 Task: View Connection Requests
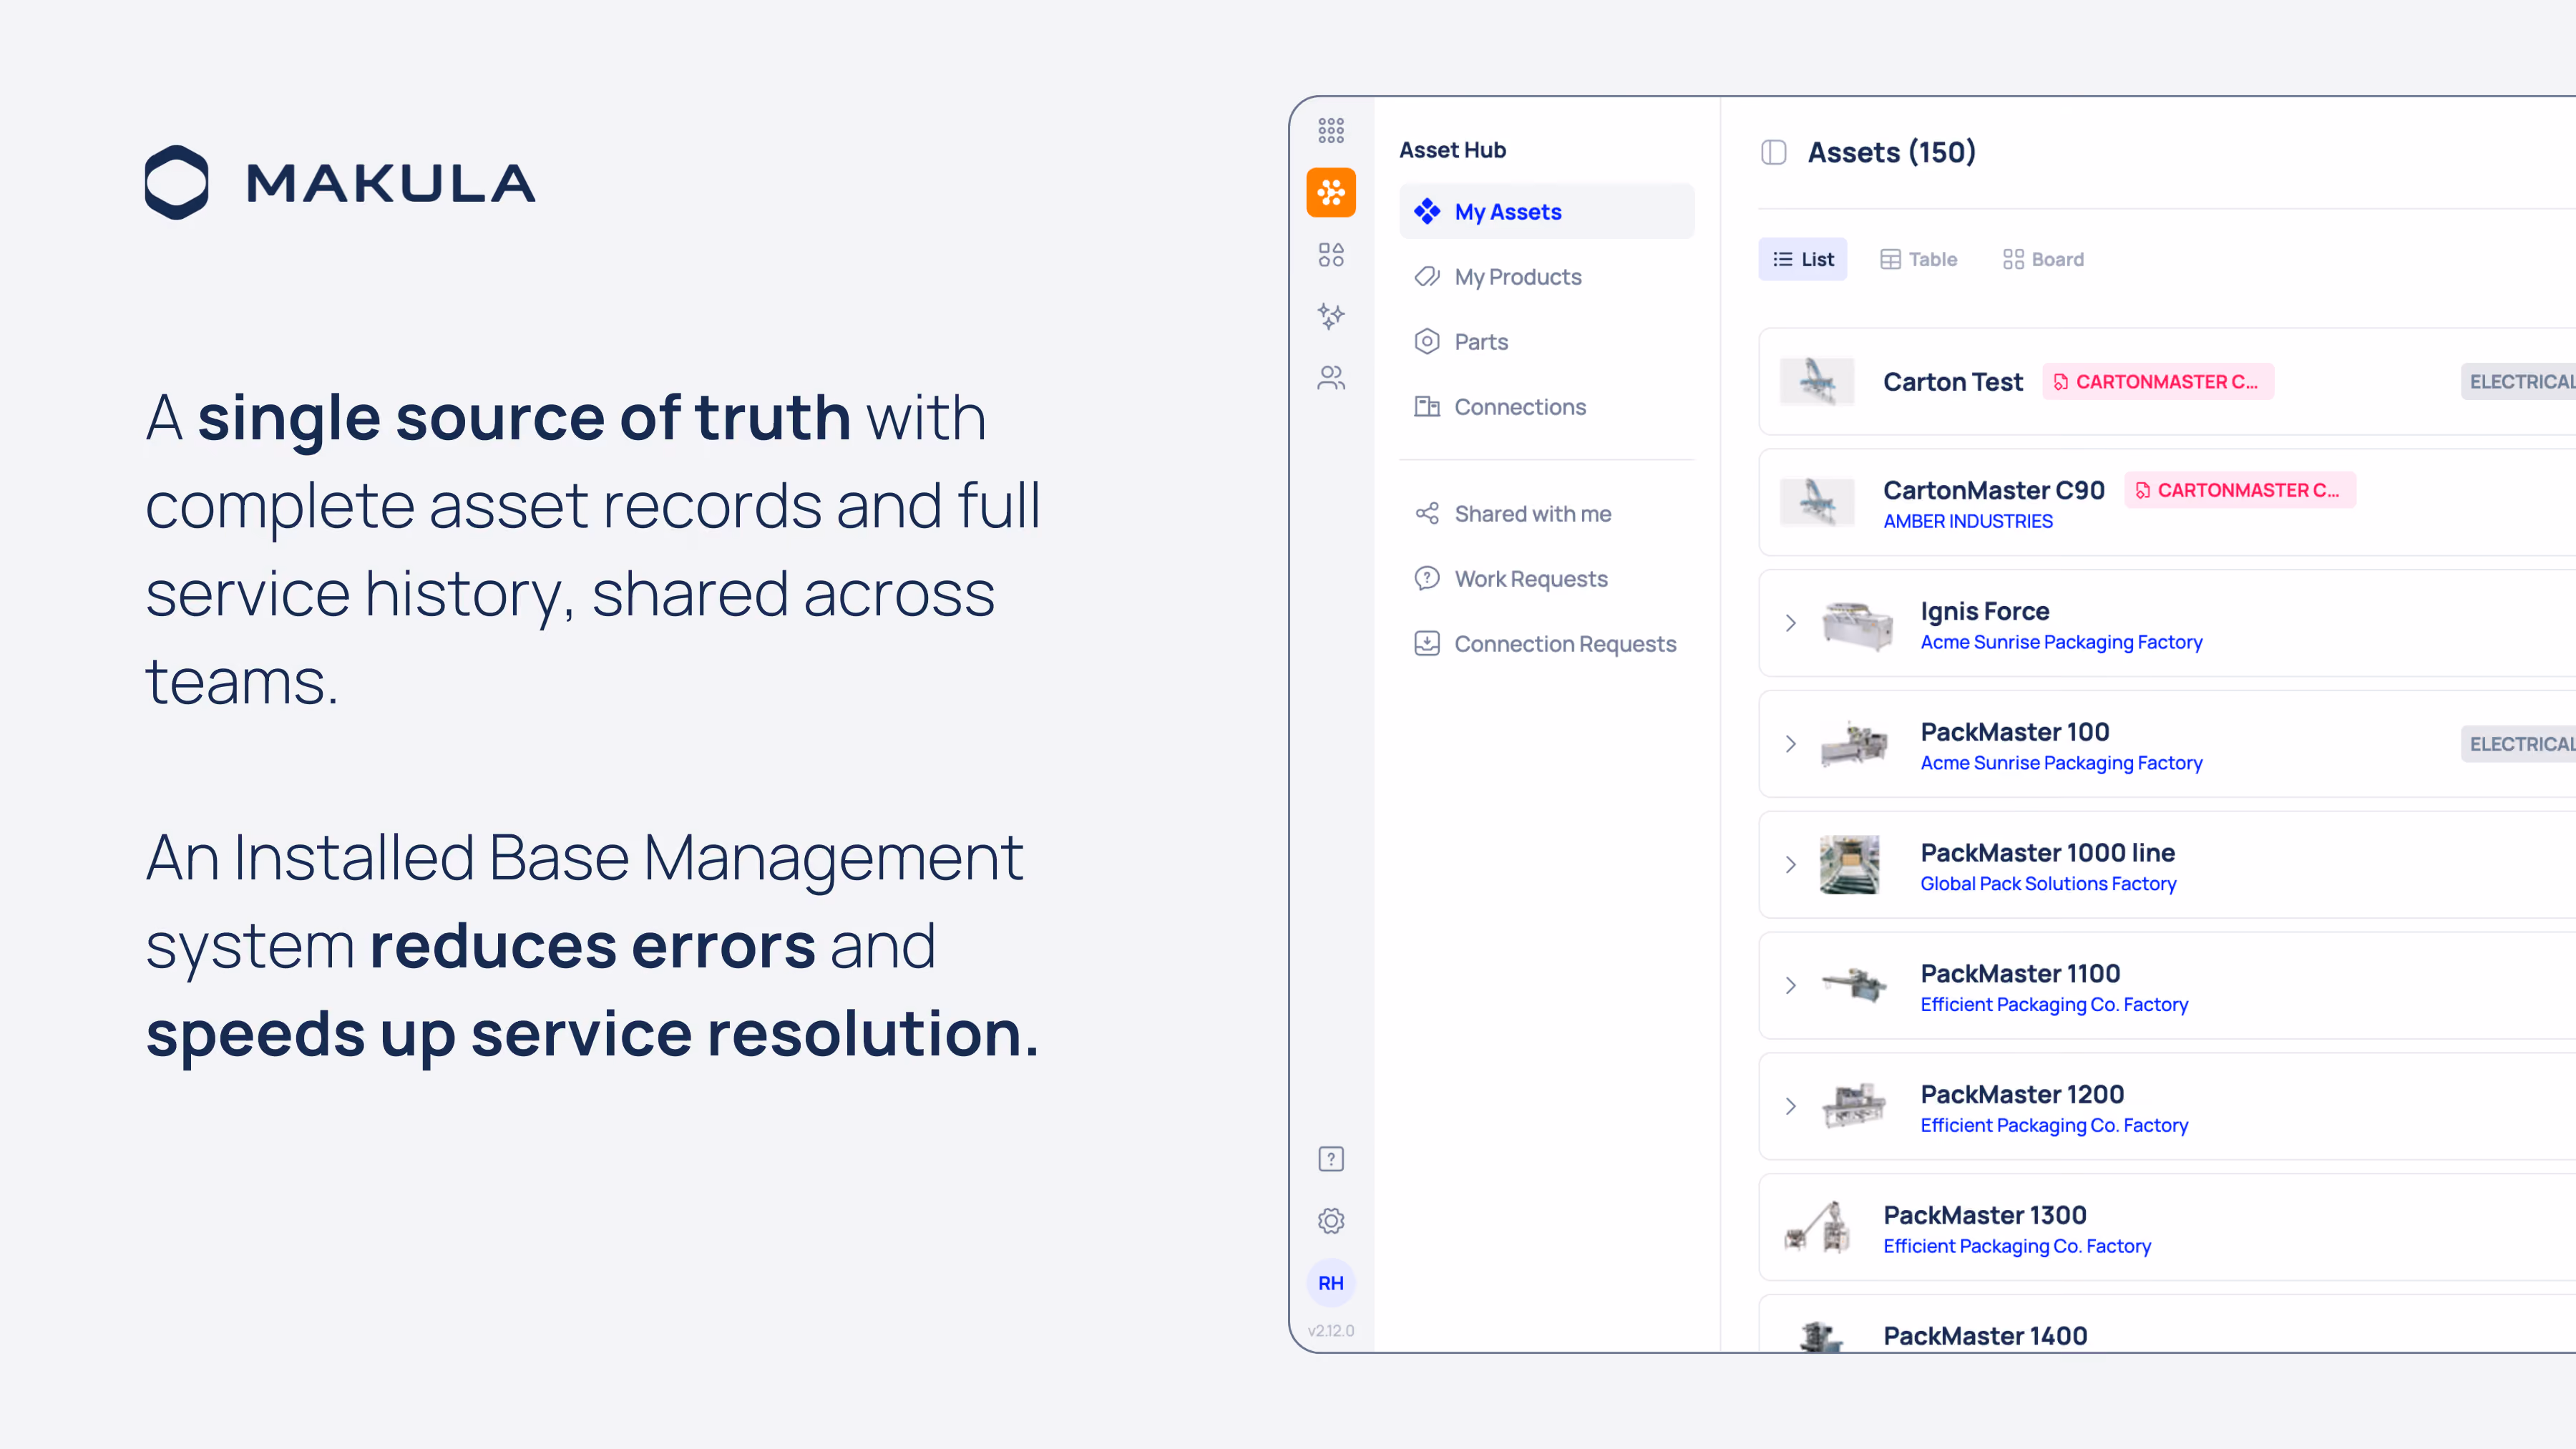[x=1547, y=644]
